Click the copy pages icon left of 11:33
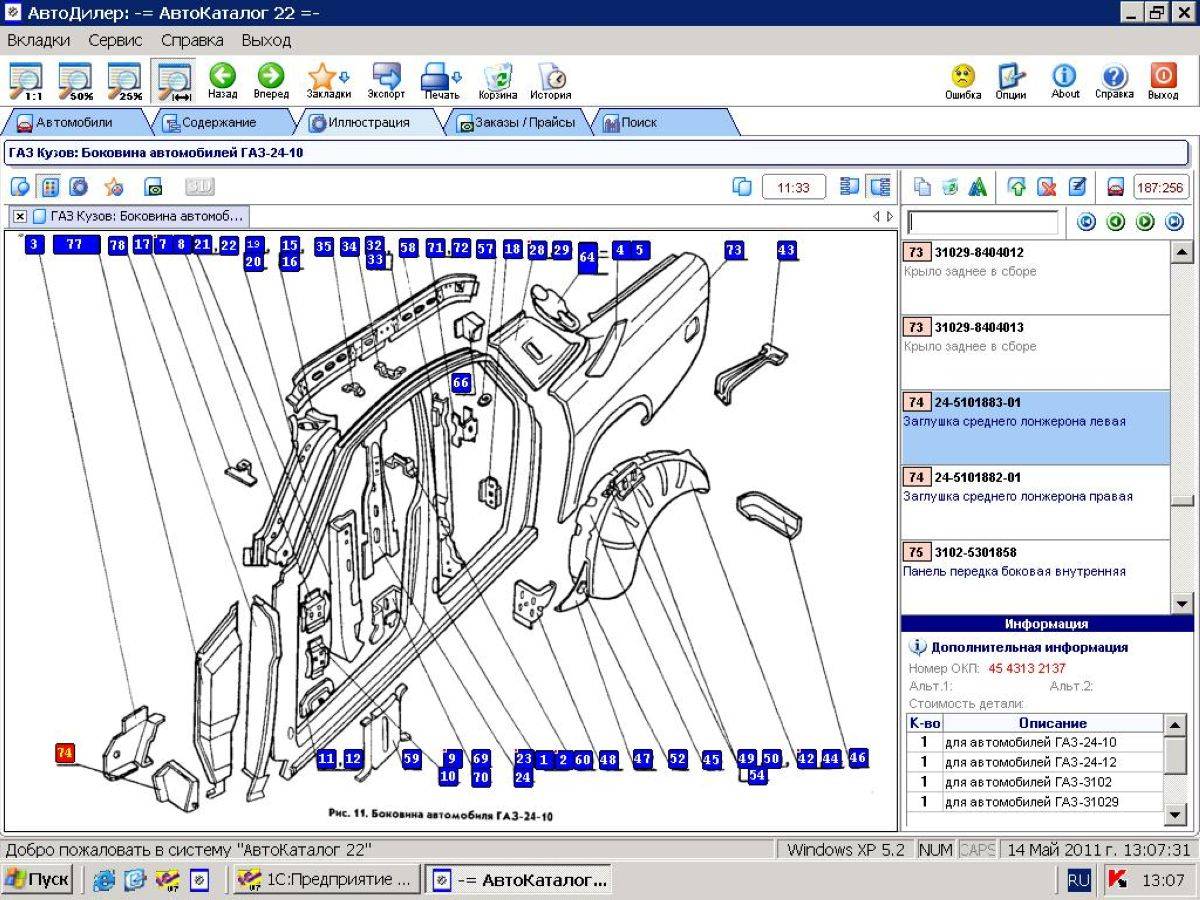Viewport: 1200px width, 900px height. pyautogui.click(x=742, y=187)
